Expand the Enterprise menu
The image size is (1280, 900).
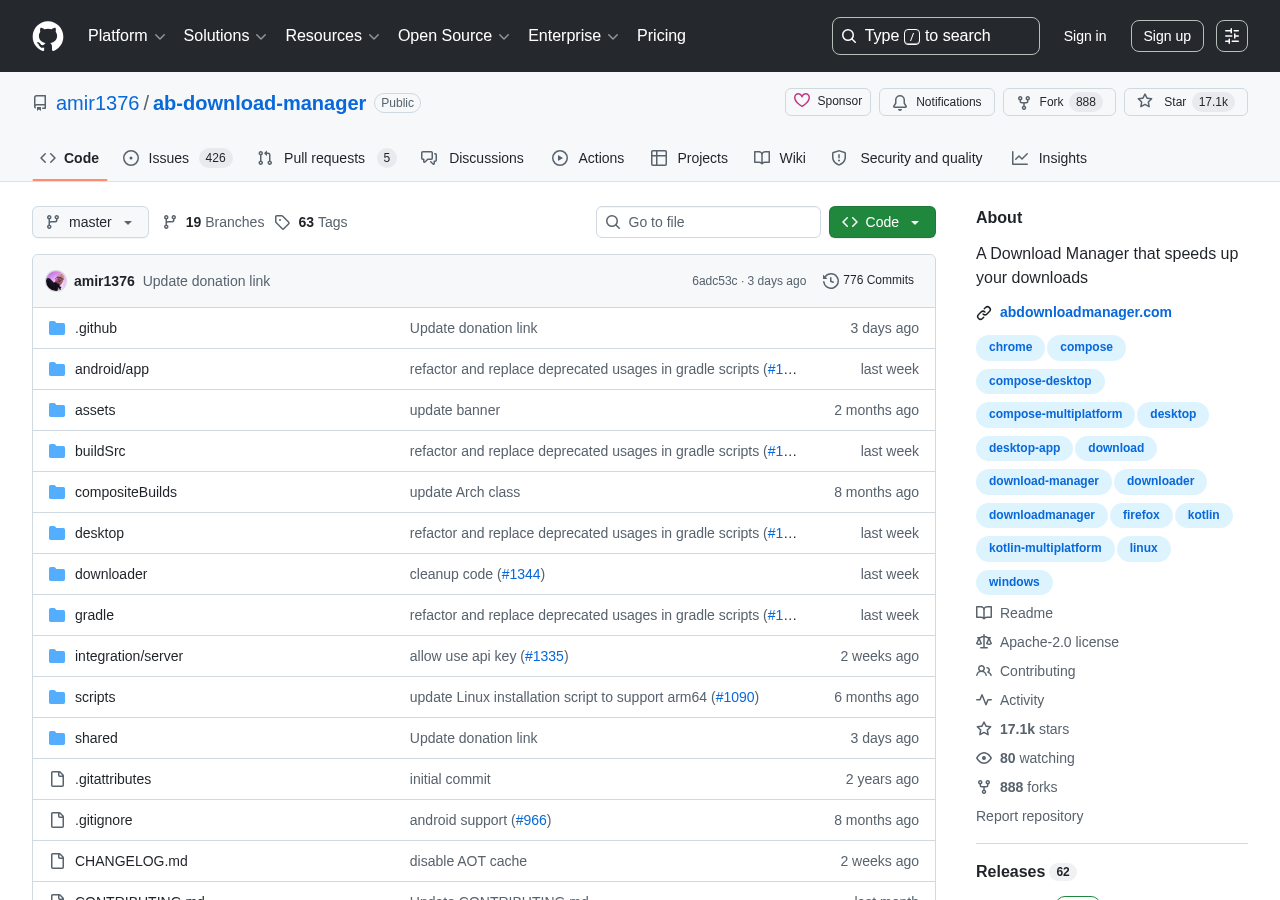(x=573, y=36)
